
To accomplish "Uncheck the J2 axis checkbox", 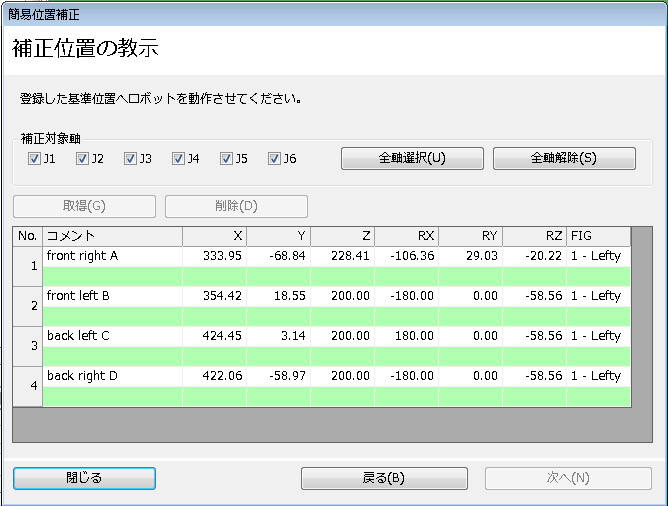I will pyautogui.click(x=82, y=159).
